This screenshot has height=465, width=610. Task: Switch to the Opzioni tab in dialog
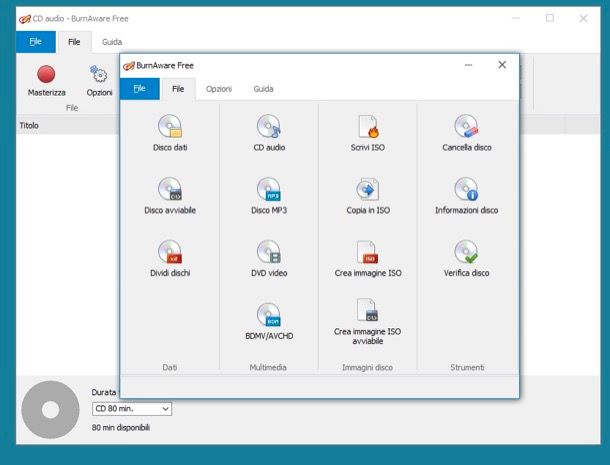[219, 89]
